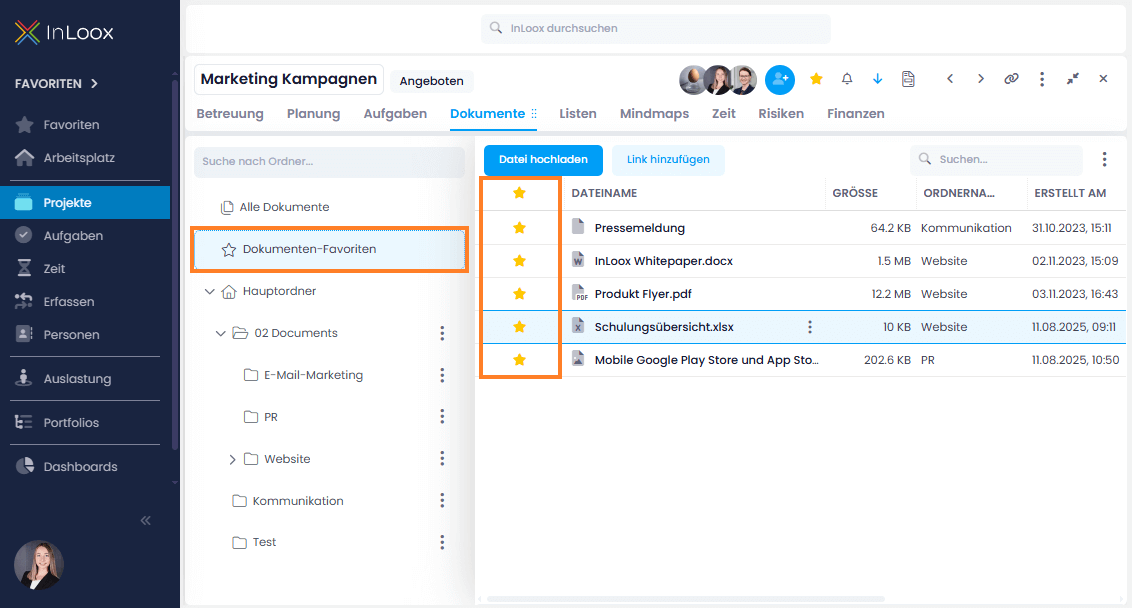Collapse the sidebar with double chevron
Screen dimensions: 1132x608
145,520
